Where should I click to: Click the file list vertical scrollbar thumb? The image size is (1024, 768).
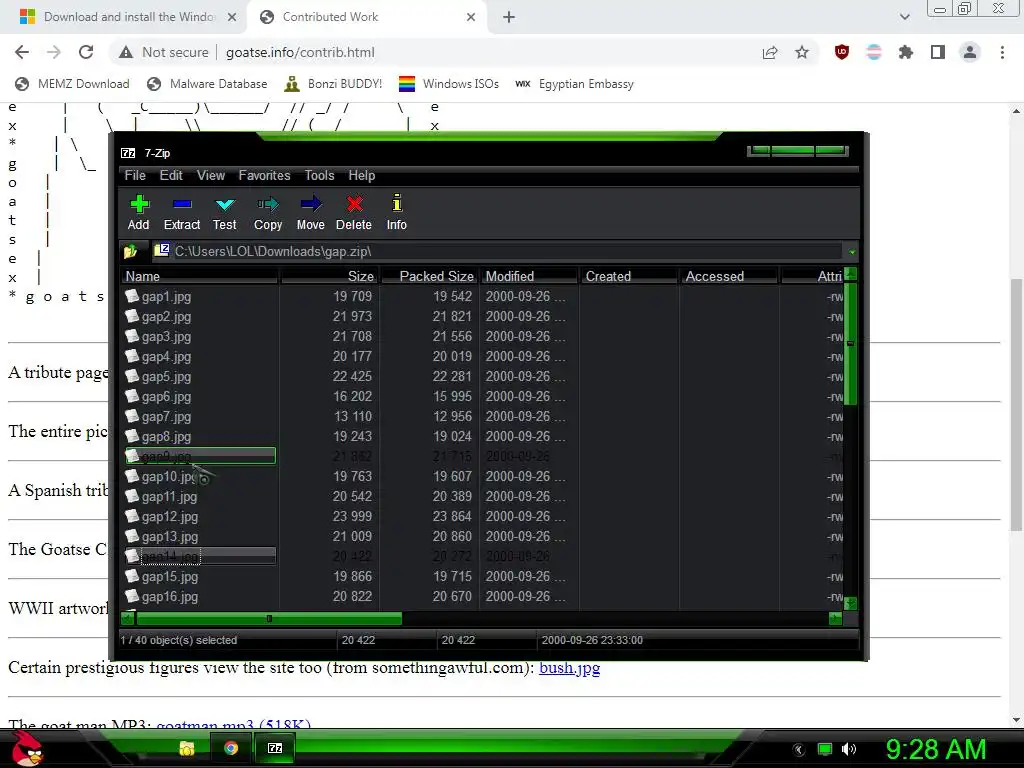pyautogui.click(x=850, y=344)
